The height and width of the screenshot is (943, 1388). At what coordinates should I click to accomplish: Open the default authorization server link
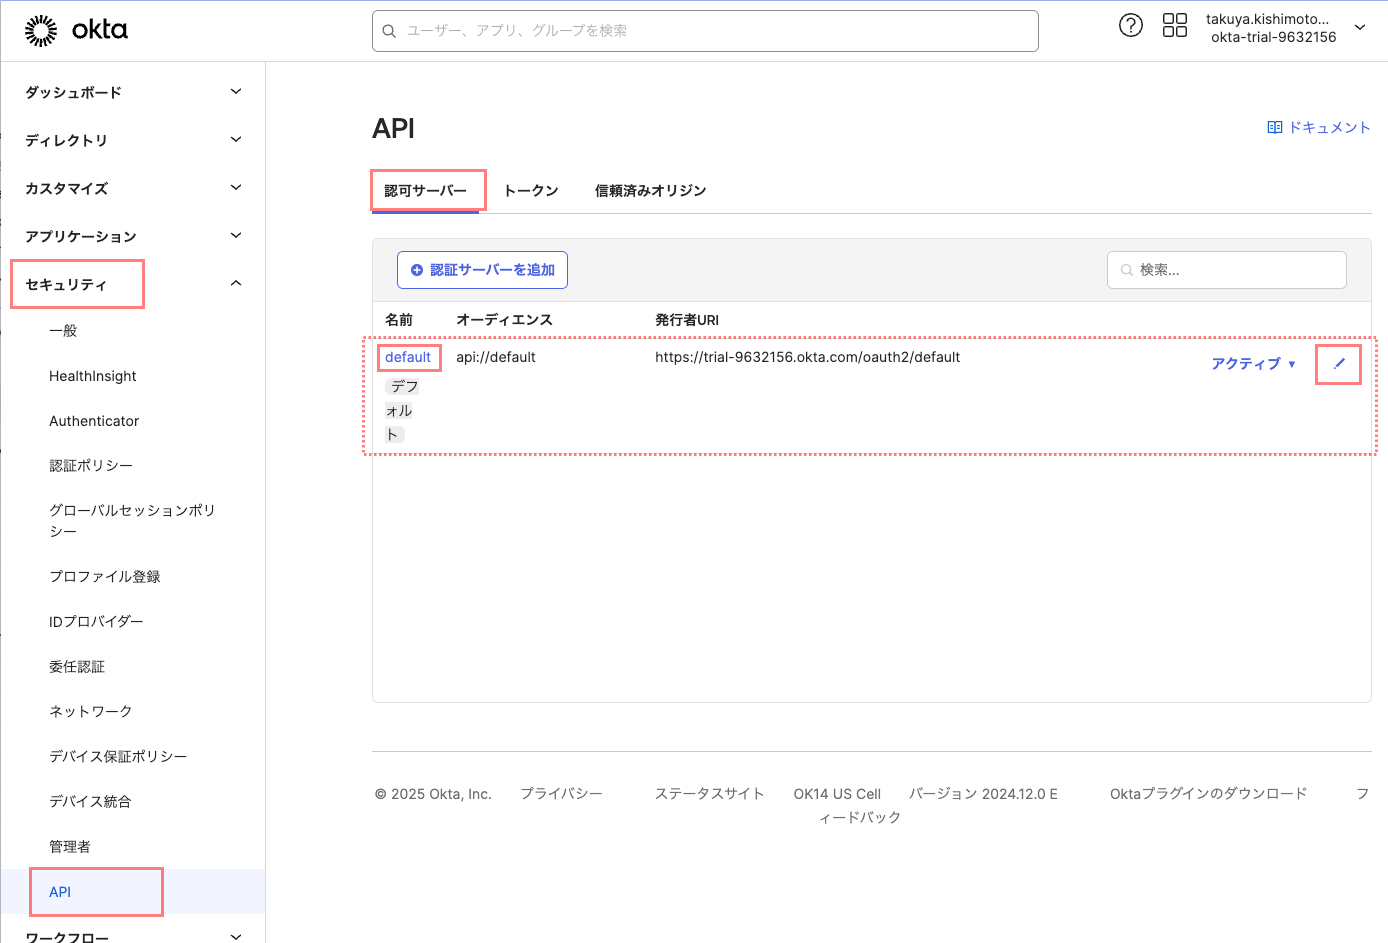coord(408,357)
